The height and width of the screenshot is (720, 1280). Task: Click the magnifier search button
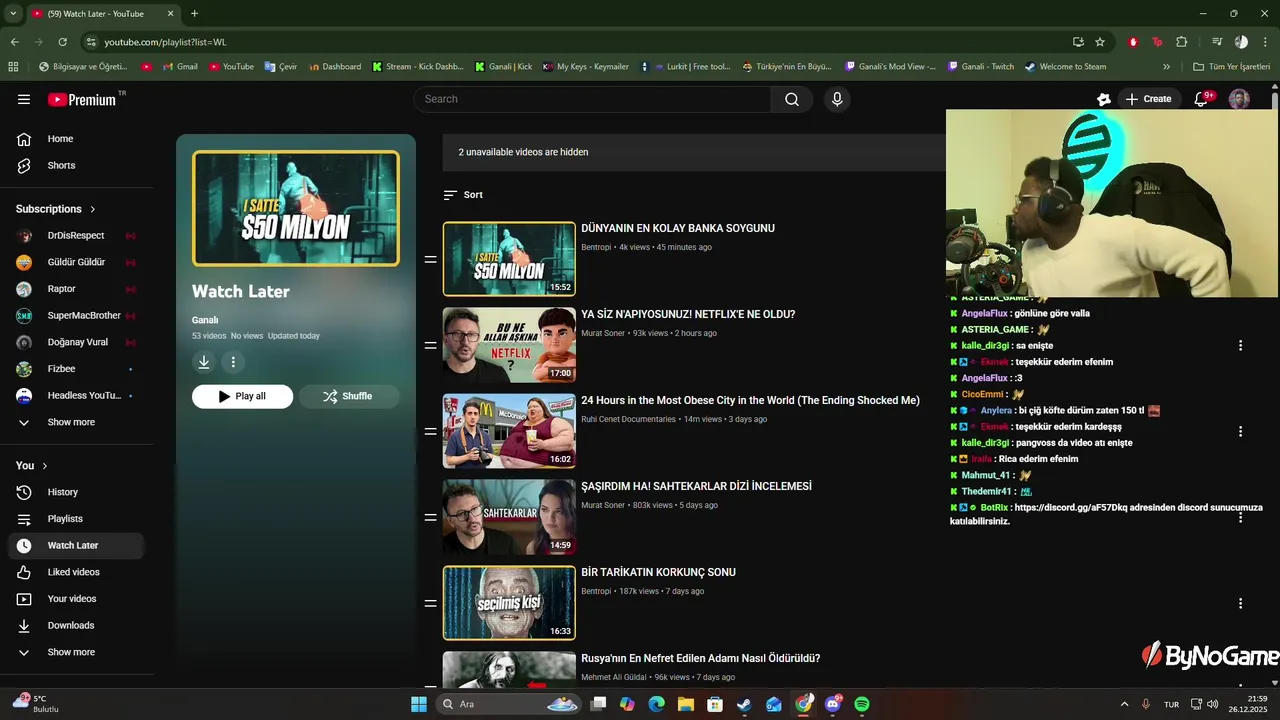[x=792, y=99]
